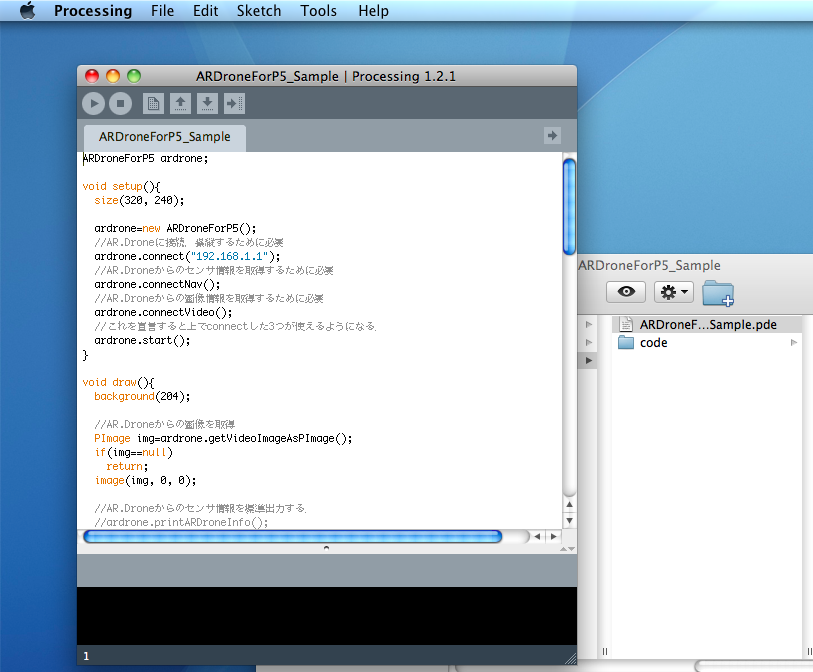Image resolution: width=813 pixels, height=672 pixels.
Task: Open the File menu
Action: point(162,10)
